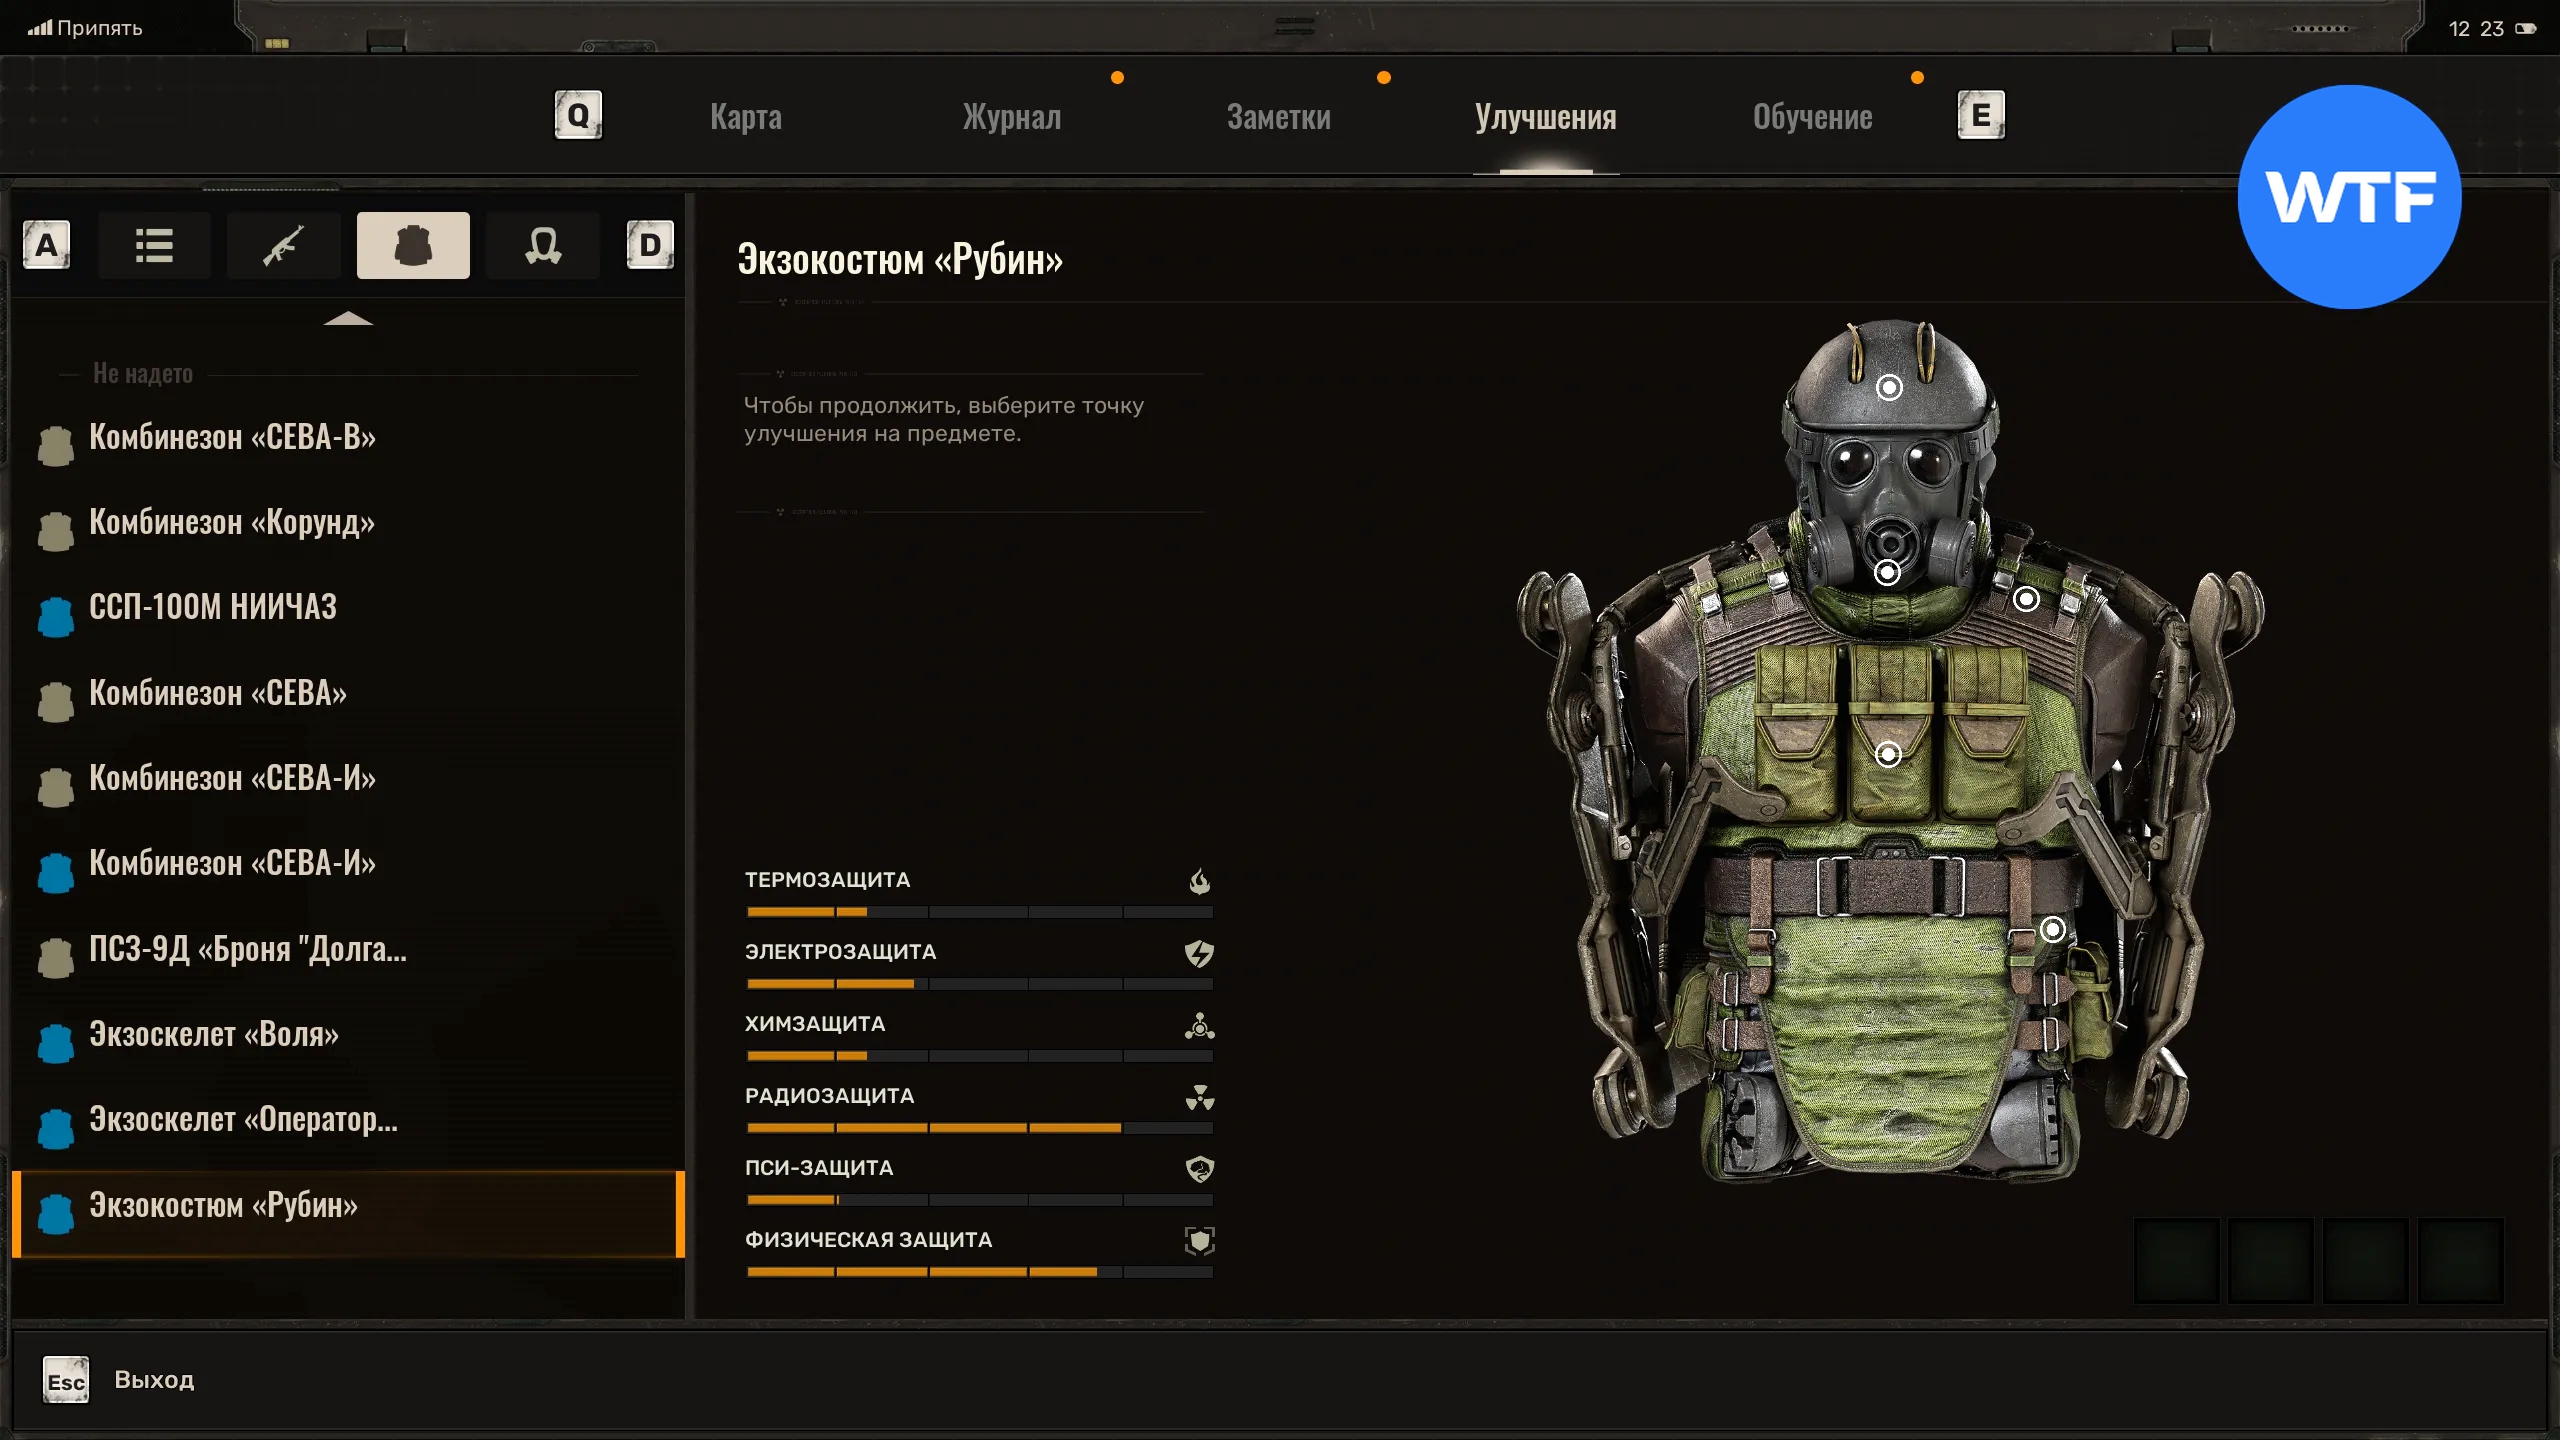This screenshot has height=1440, width=2560.
Task: Select the chest pouch upgrade point
Action: 1888,754
